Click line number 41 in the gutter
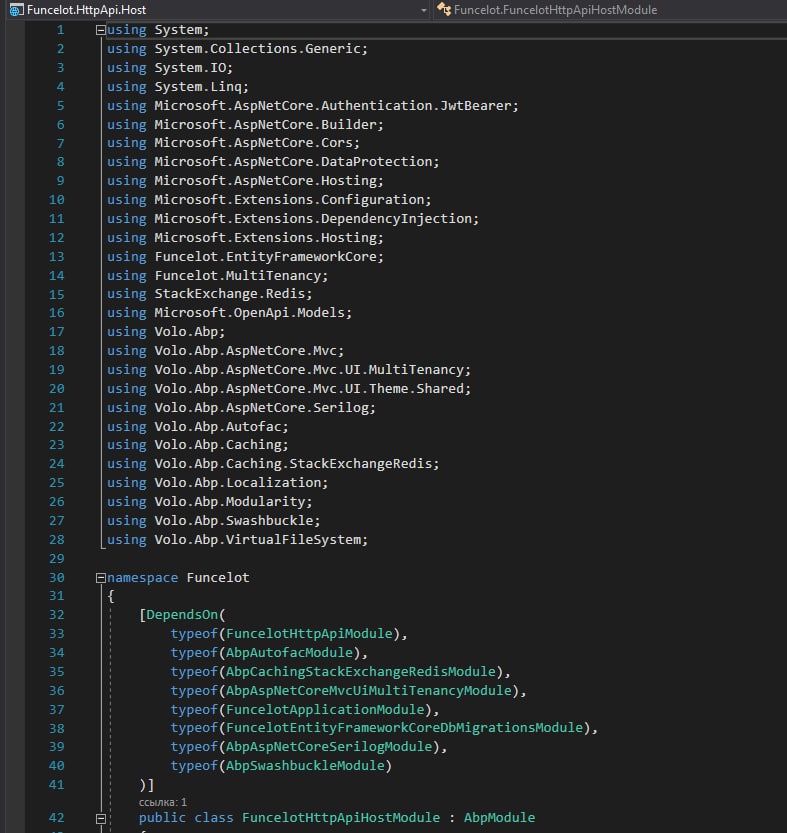Viewport: 787px width, 833px height. [56, 785]
